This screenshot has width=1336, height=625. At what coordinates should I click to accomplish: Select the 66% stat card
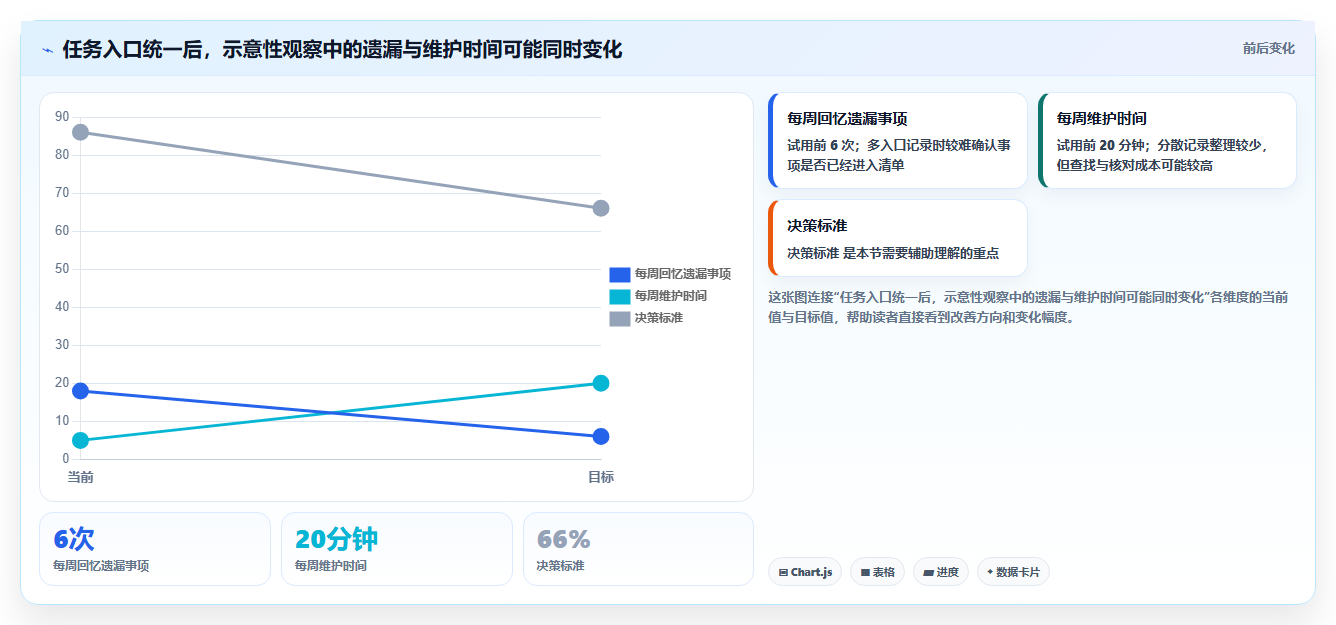638,549
